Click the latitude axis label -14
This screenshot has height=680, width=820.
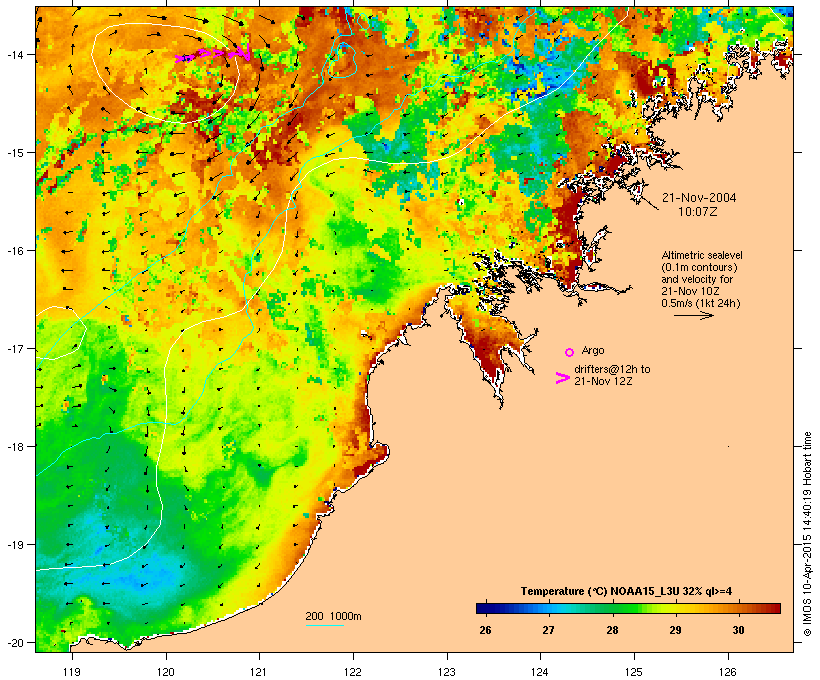point(14,54)
